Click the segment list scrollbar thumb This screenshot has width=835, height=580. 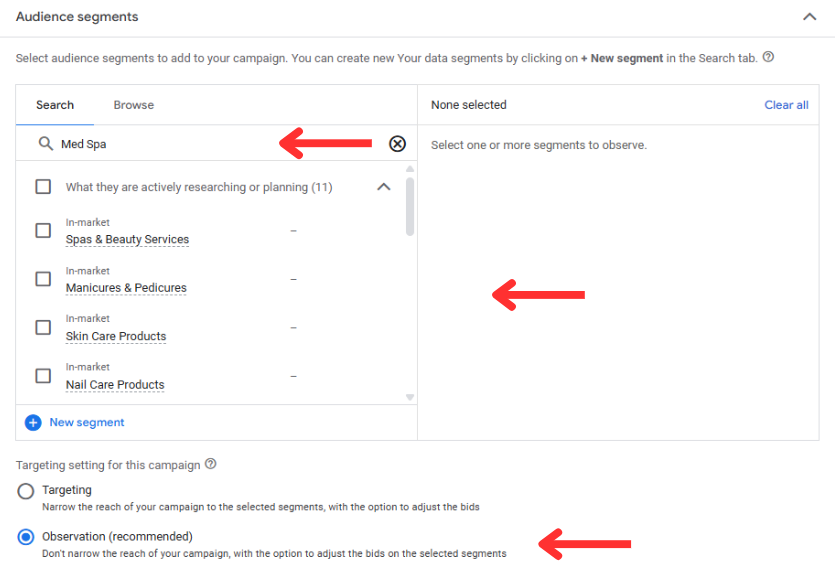click(410, 207)
